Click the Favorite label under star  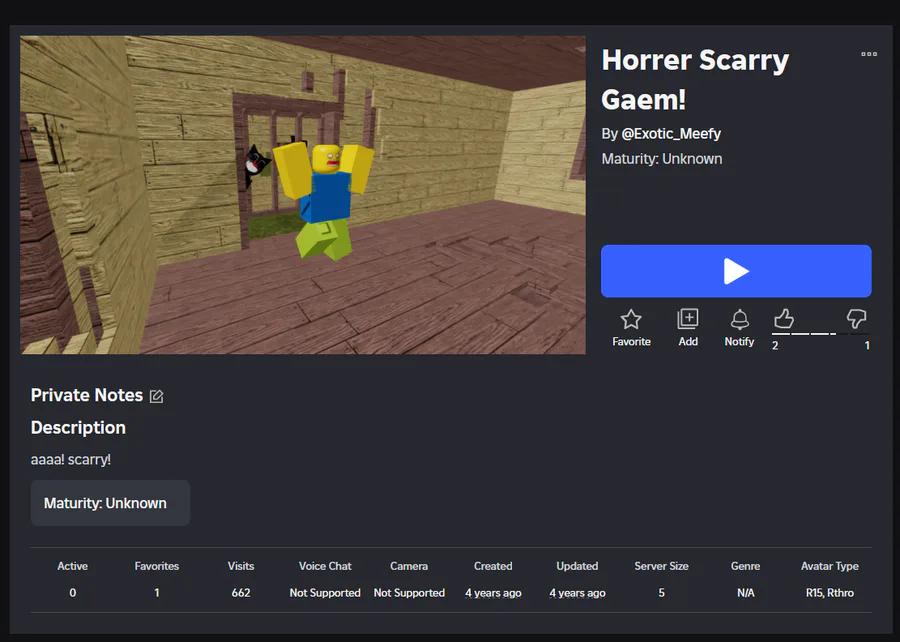(631, 341)
